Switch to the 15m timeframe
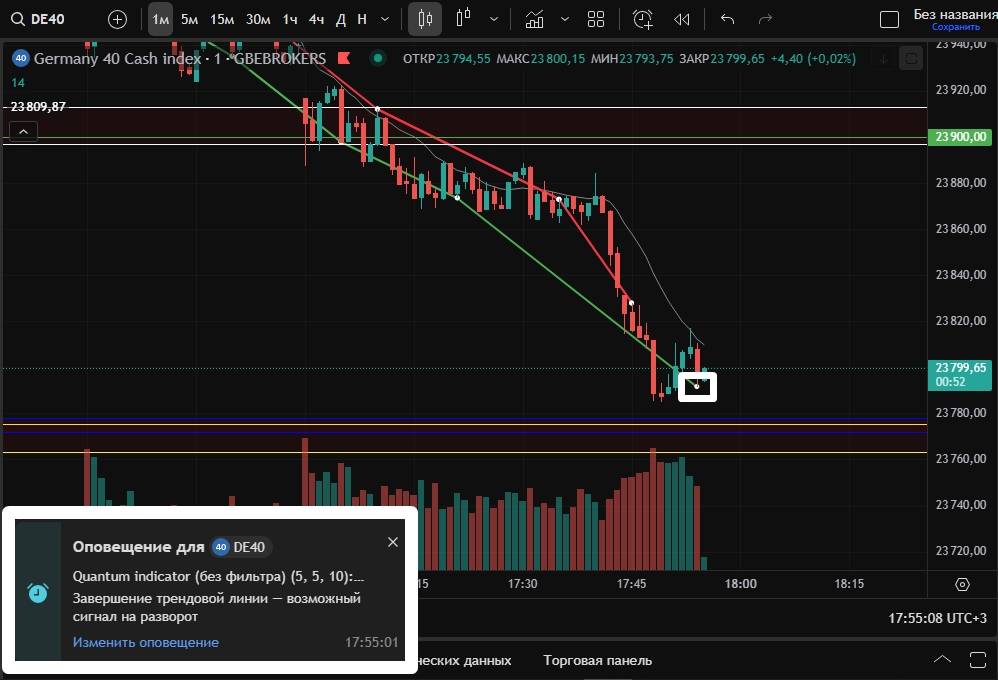Screen dimensions: 998x680 point(222,19)
